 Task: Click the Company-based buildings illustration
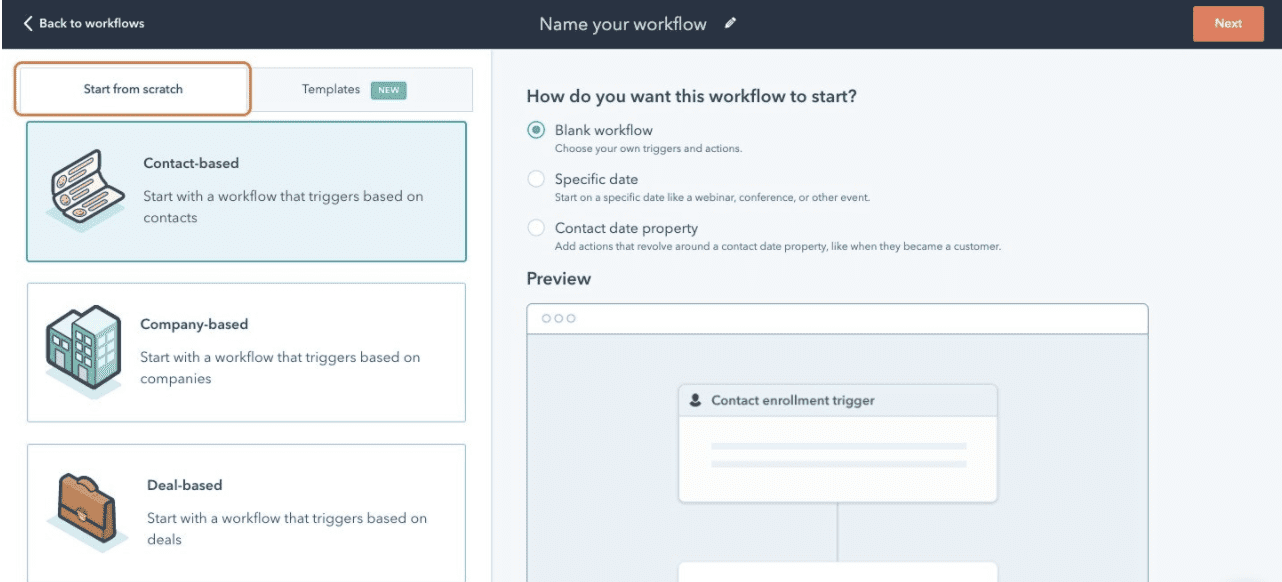point(83,351)
